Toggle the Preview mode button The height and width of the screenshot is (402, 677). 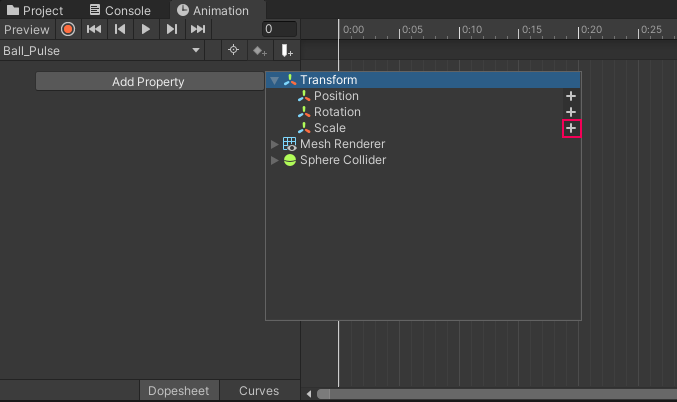tap(26, 29)
